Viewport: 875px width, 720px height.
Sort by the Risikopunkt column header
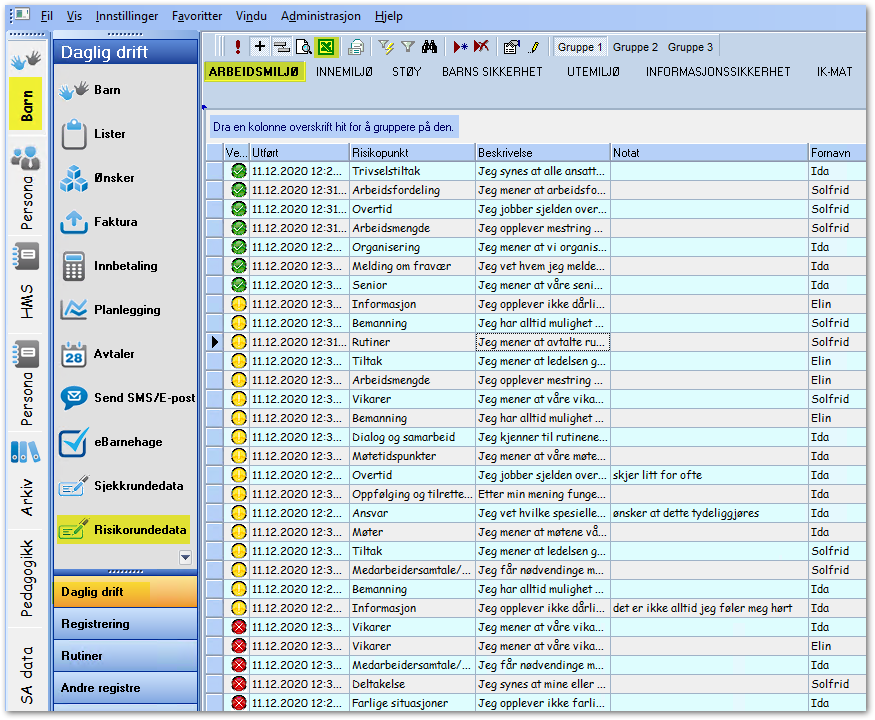tap(412, 152)
